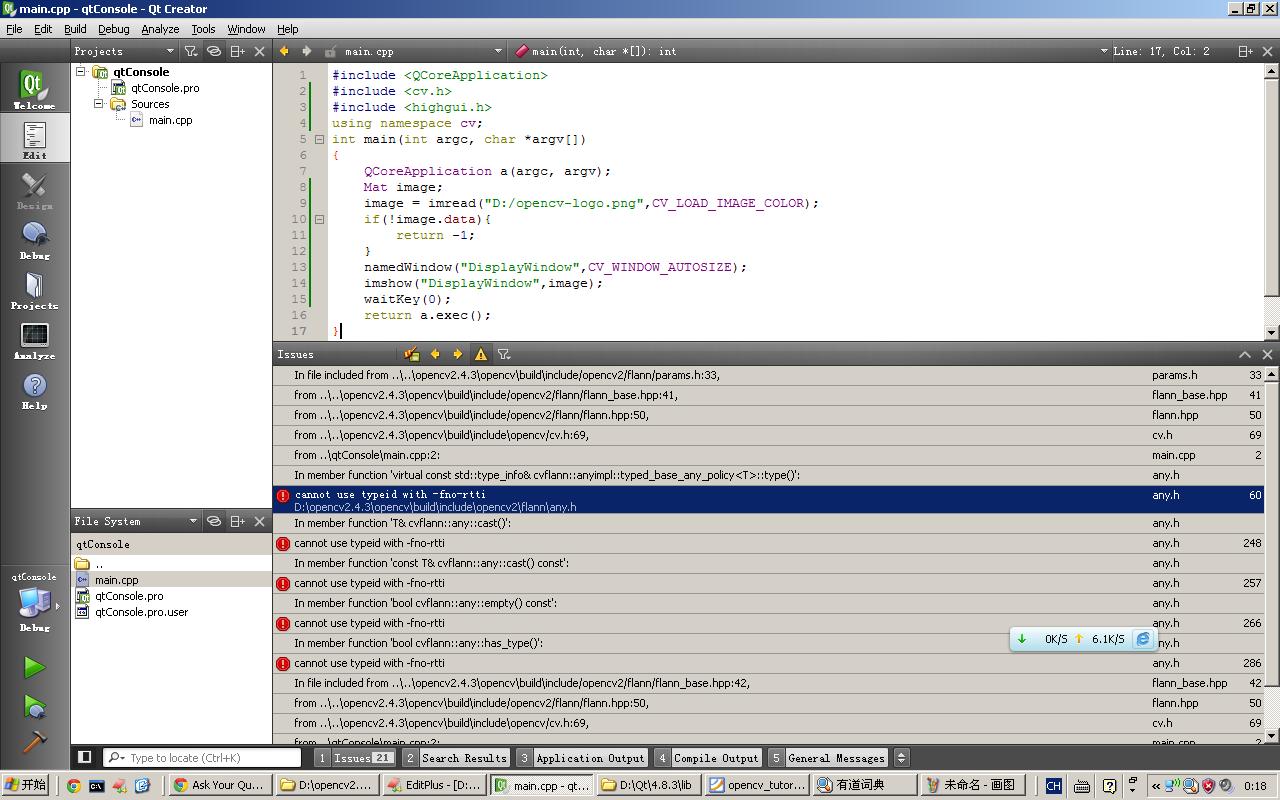Image resolution: width=1280 pixels, height=800 pixels.
Task: Open the Window menu
Action: coord(246,29)
